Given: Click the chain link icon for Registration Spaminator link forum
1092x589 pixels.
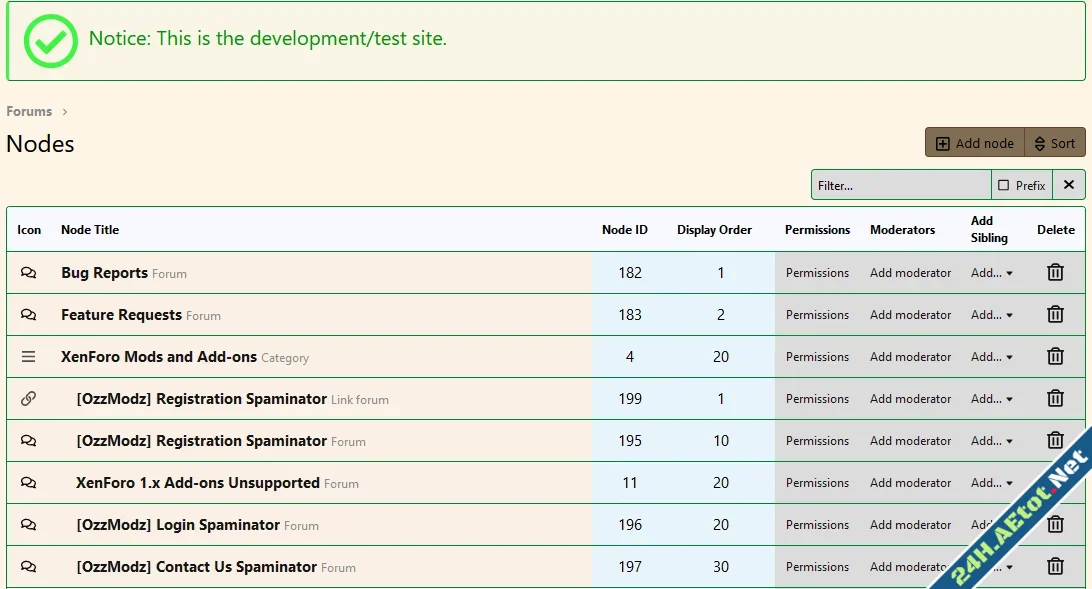Looking at the screenshot, I should 28,398.
